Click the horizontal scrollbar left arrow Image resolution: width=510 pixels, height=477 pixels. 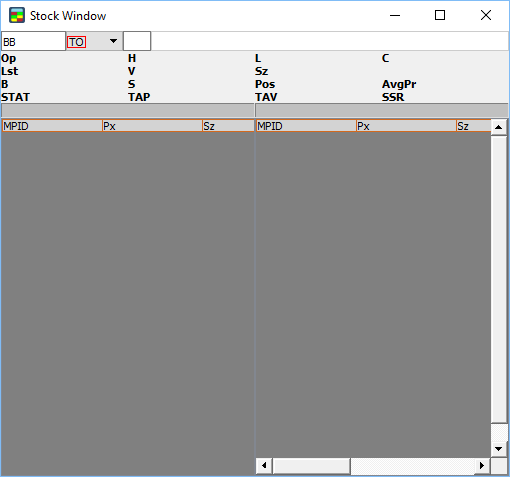coord(264,465)
